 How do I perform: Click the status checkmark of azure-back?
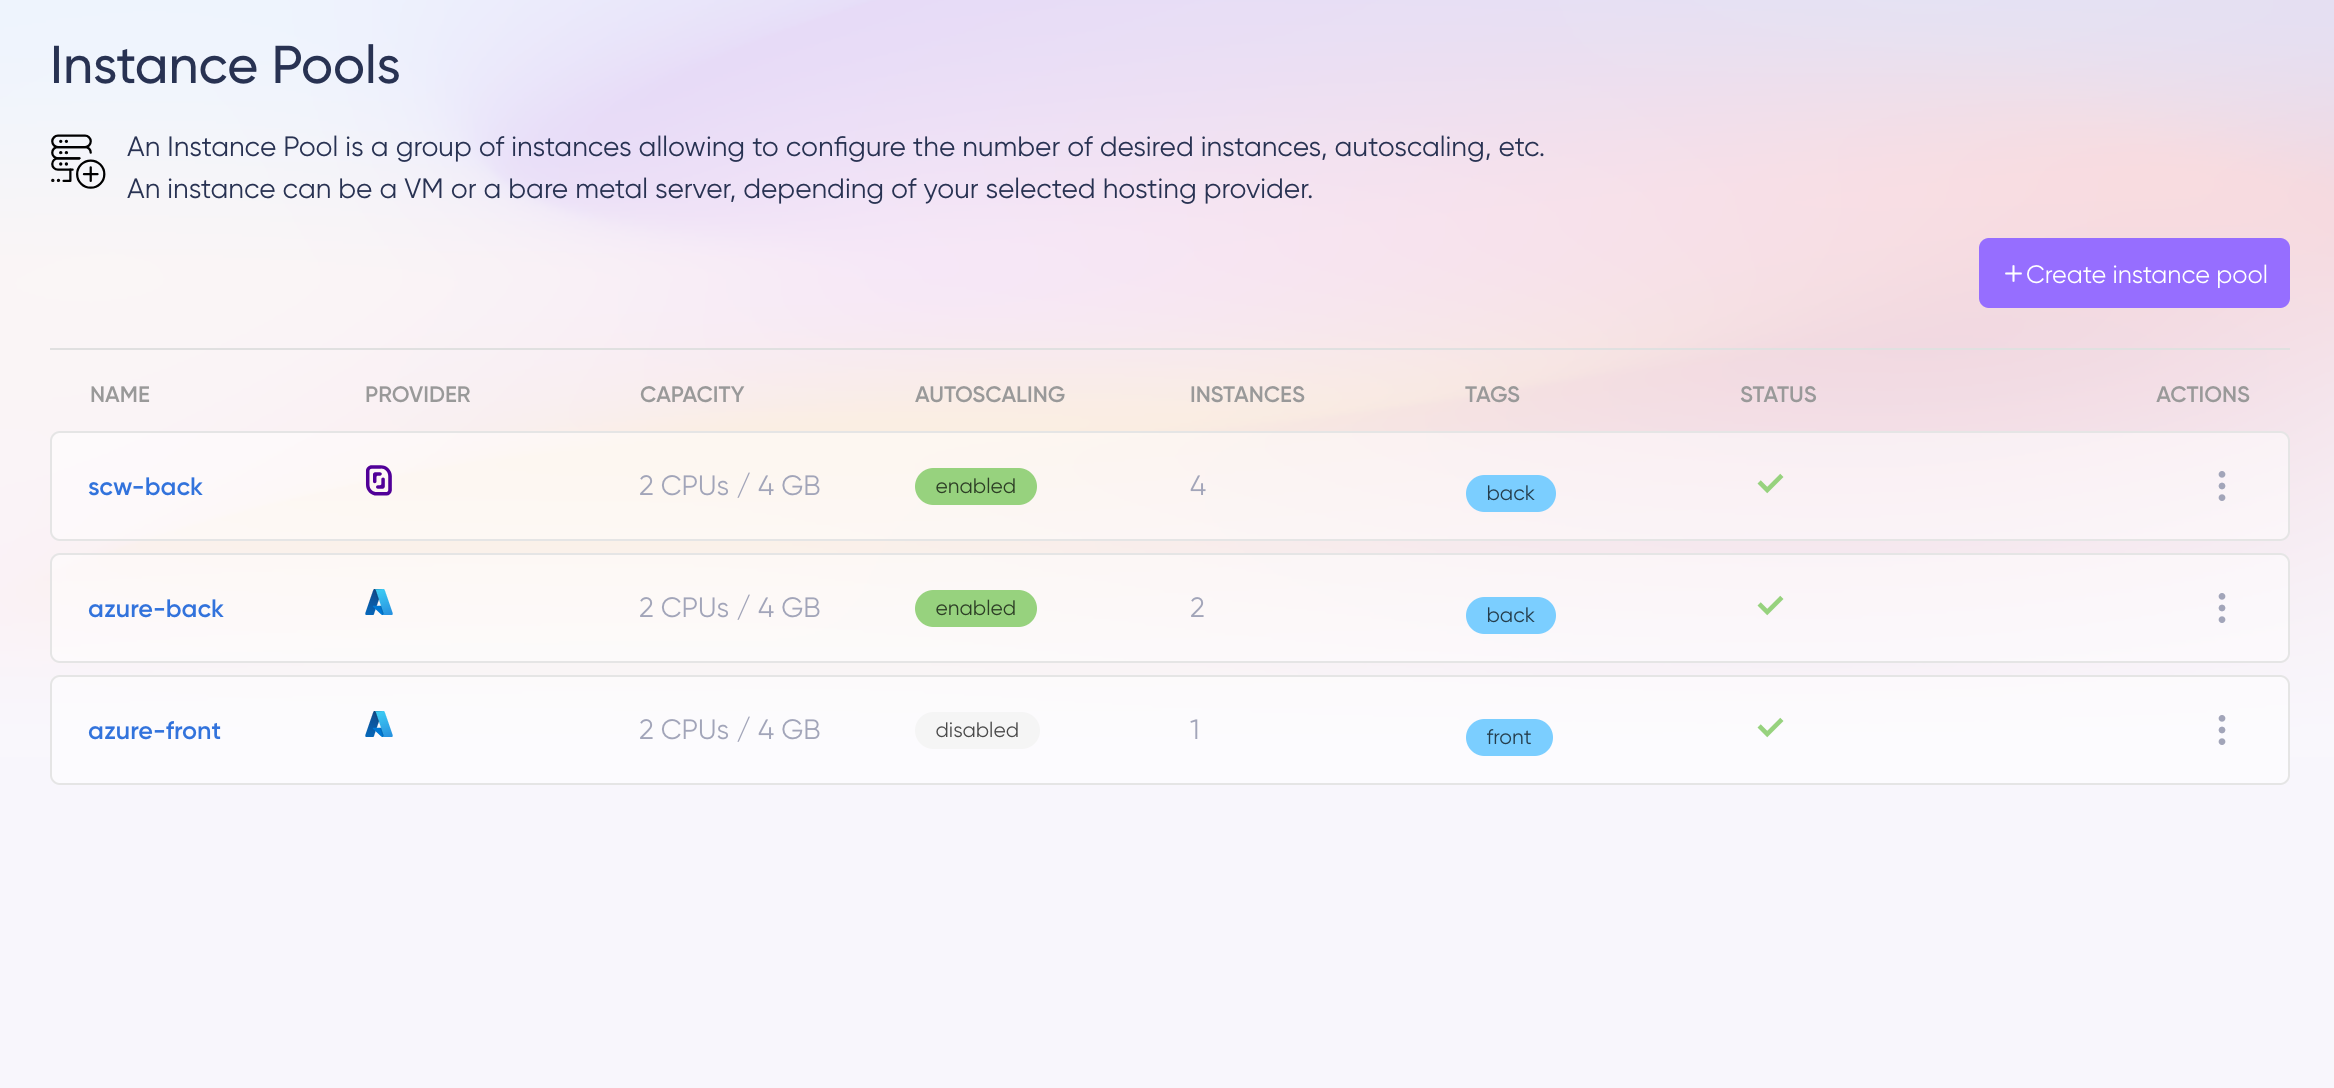(1771, 606)
